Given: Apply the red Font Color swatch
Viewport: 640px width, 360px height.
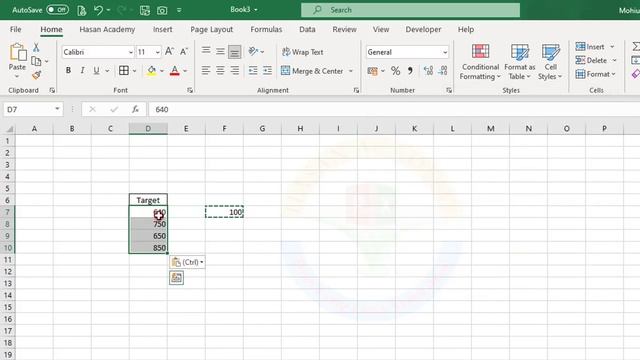Looking at the screenshot, I should click(174, 71).
